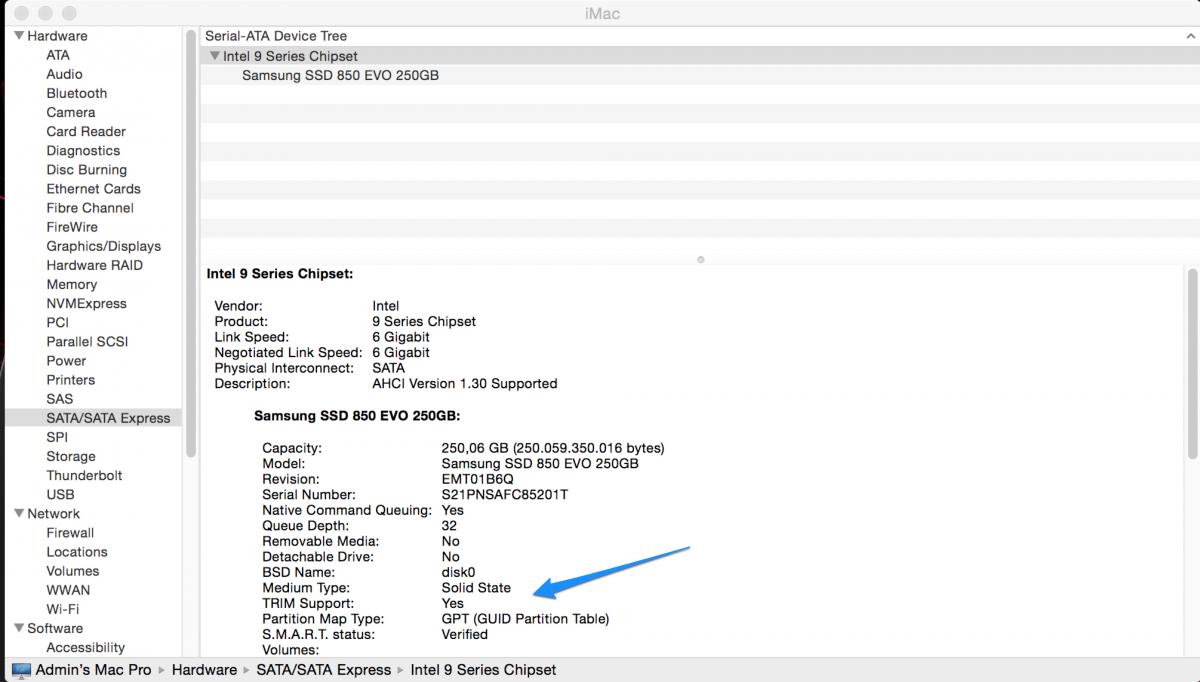Click the serial number S21PNSAFC85201T
This screenshot has width=1200, height=682.
click(505, 495)
